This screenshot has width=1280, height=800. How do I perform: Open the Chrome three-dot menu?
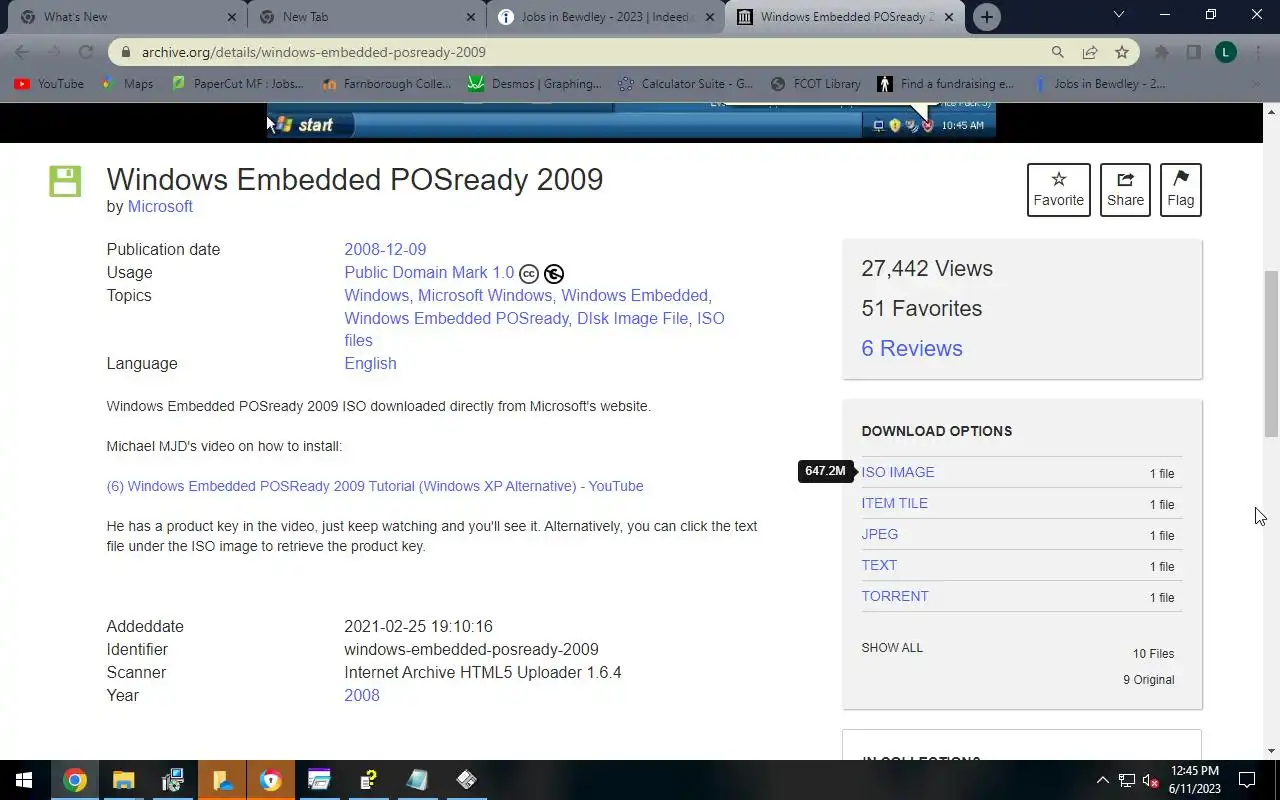1258,52
